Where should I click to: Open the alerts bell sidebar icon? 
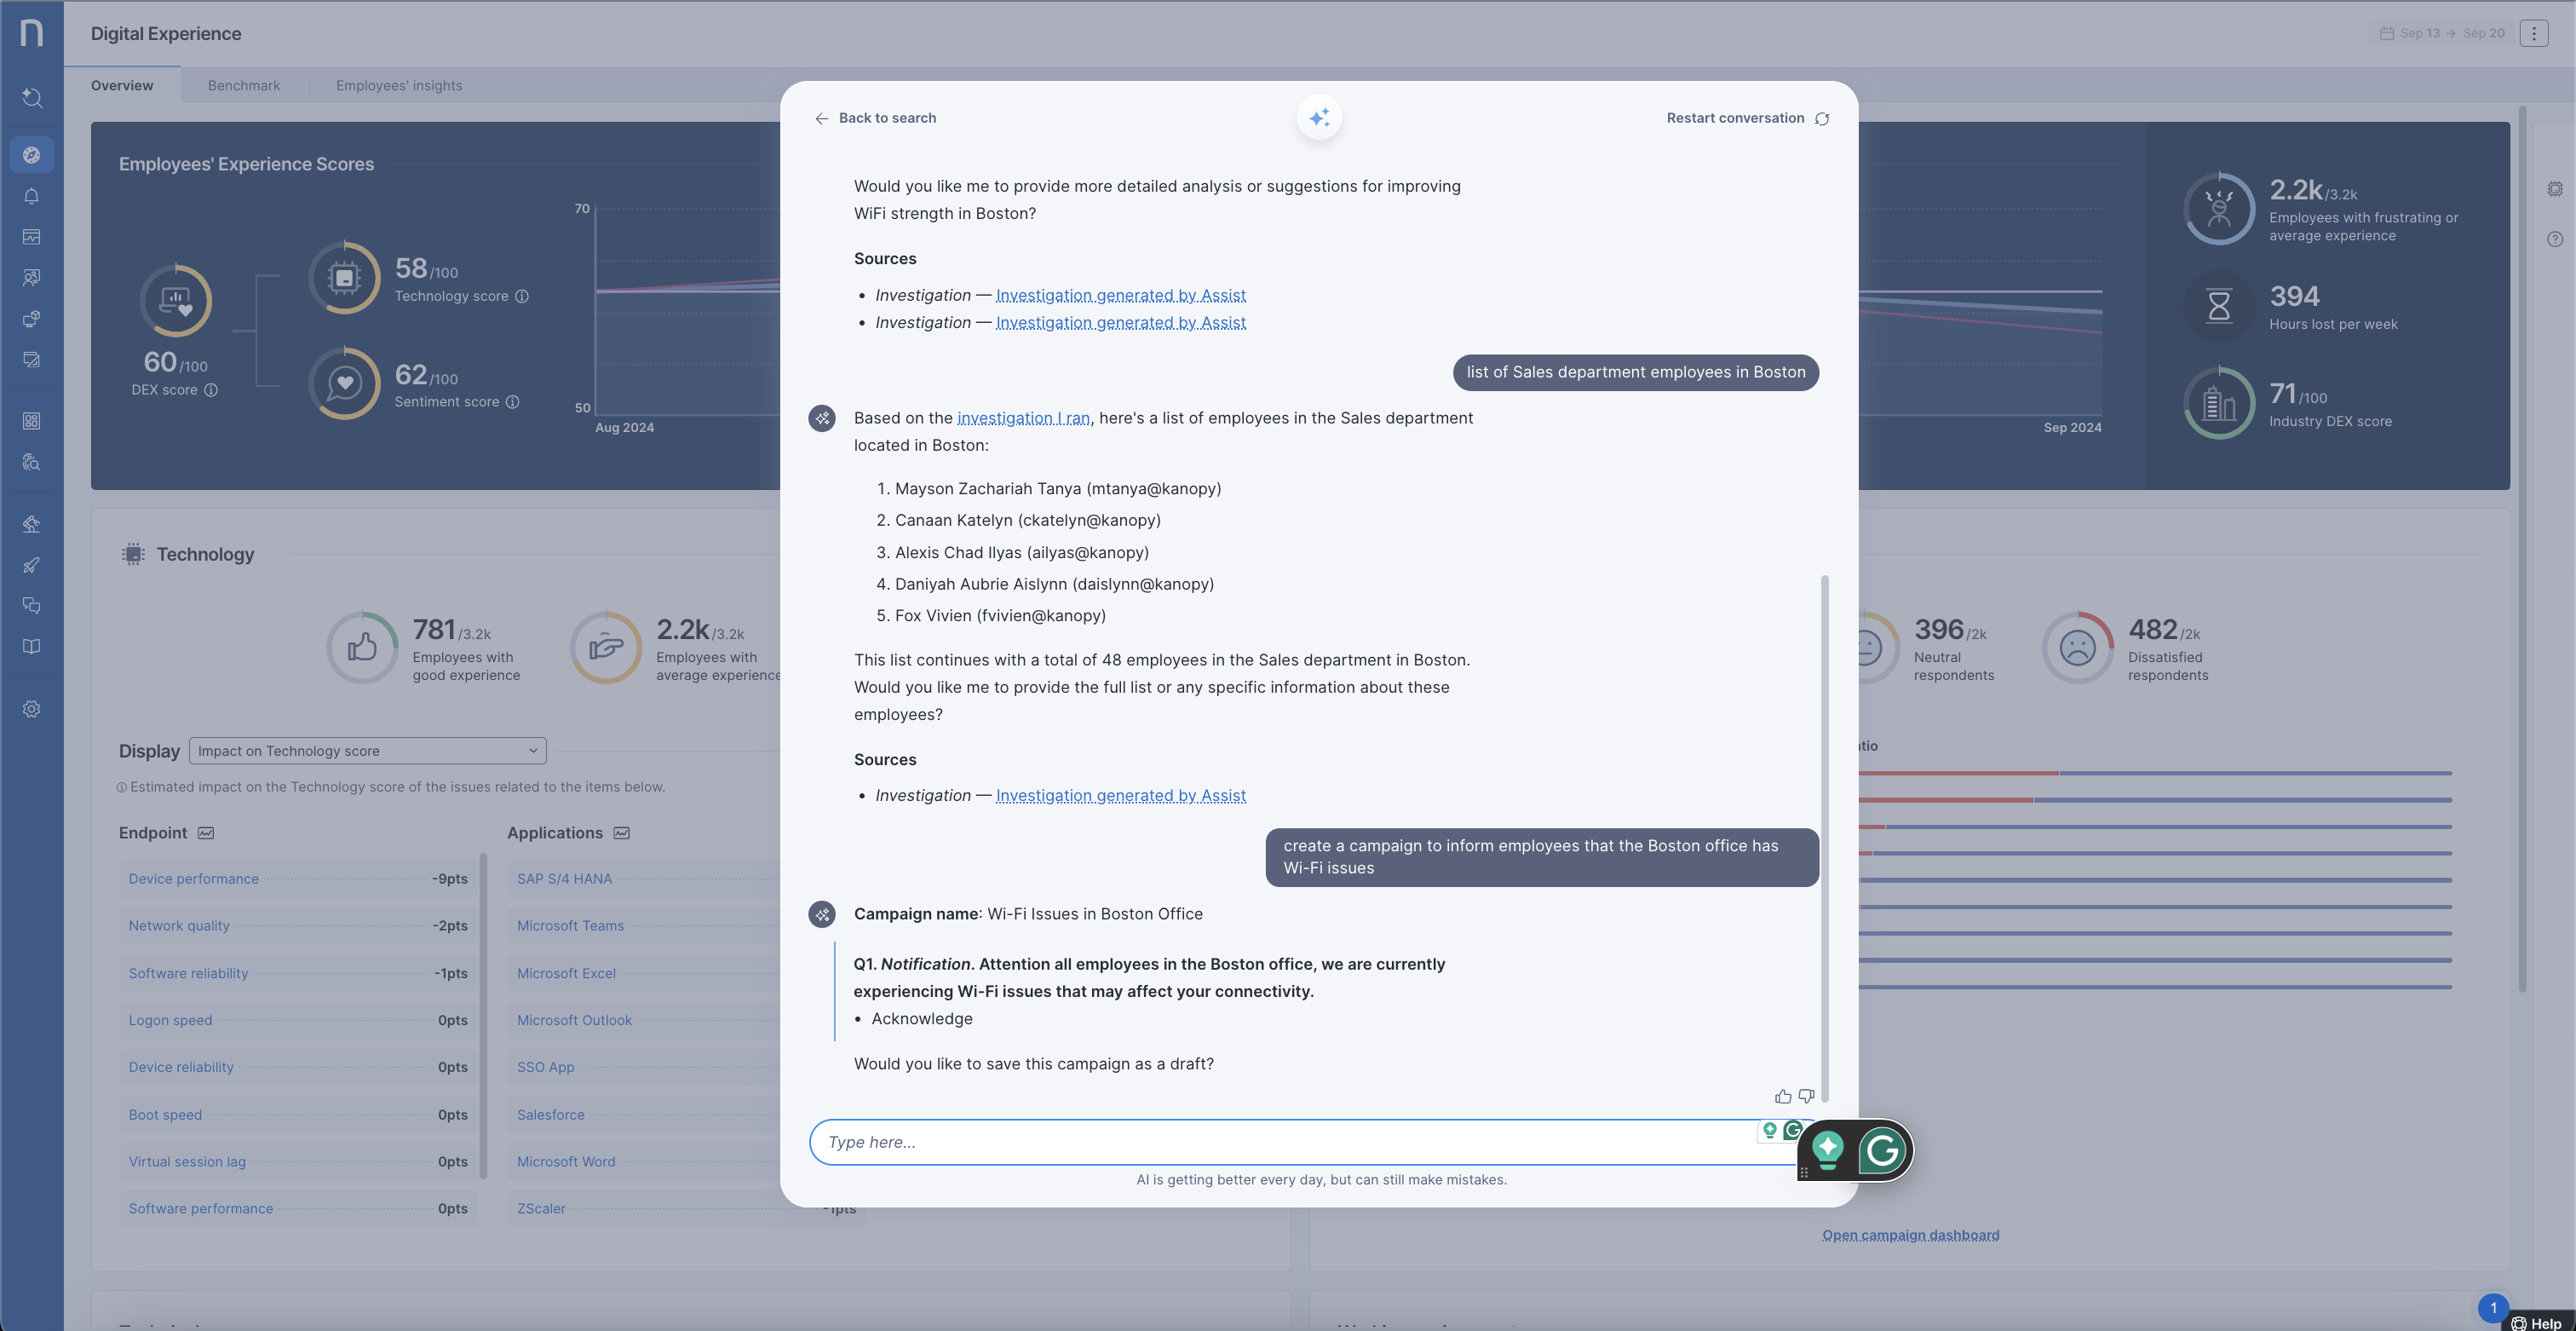click(x=32, y=196)
